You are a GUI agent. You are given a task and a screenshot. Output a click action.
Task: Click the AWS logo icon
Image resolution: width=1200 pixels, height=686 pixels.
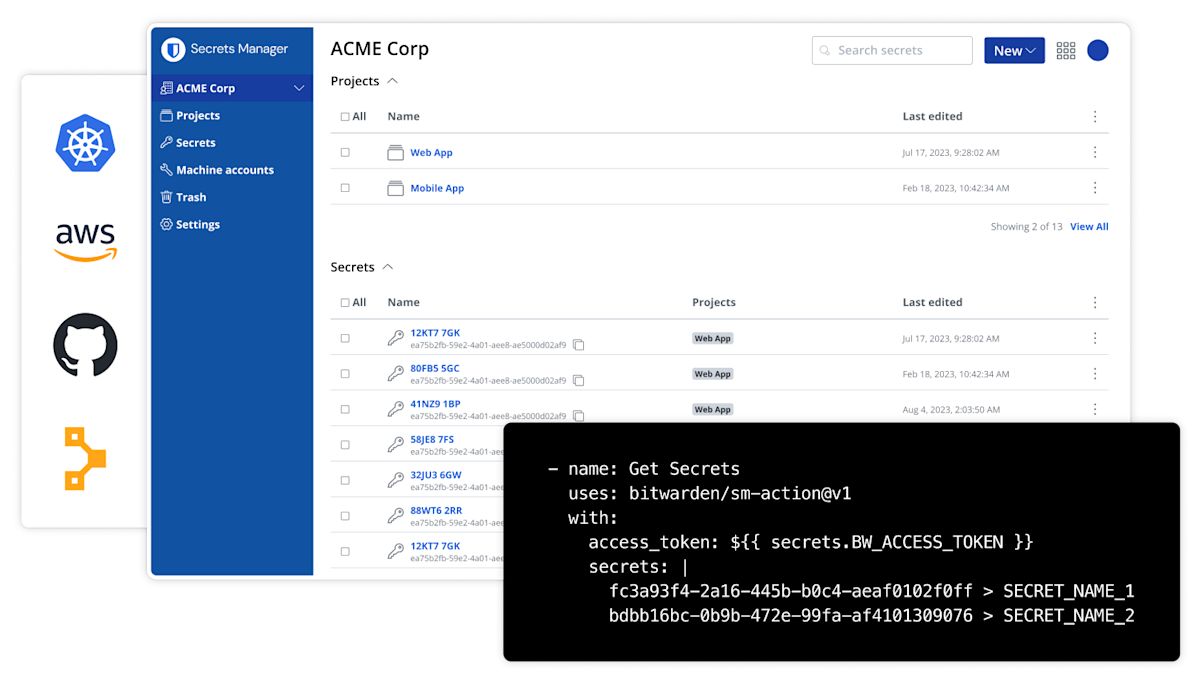click(85, 241)
